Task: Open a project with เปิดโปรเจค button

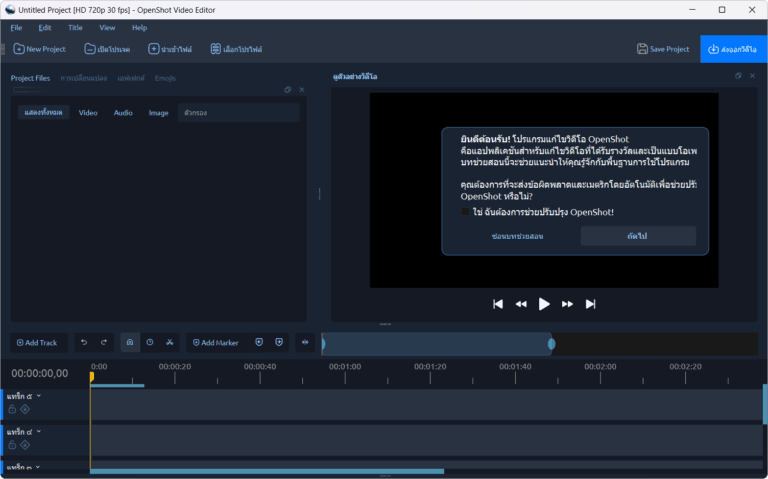Action: [x=107, y=49]
